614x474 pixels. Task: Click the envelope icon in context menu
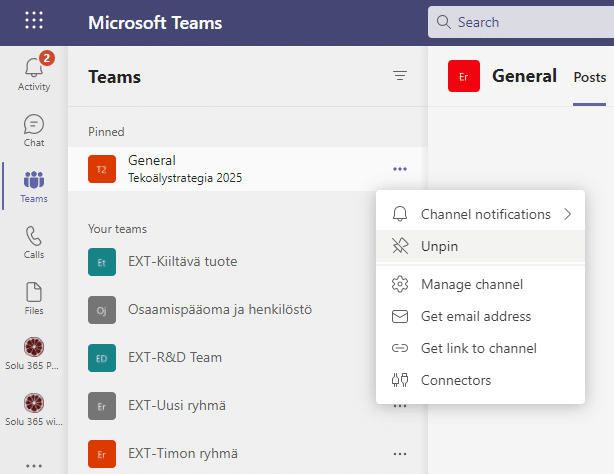[400, 316]
